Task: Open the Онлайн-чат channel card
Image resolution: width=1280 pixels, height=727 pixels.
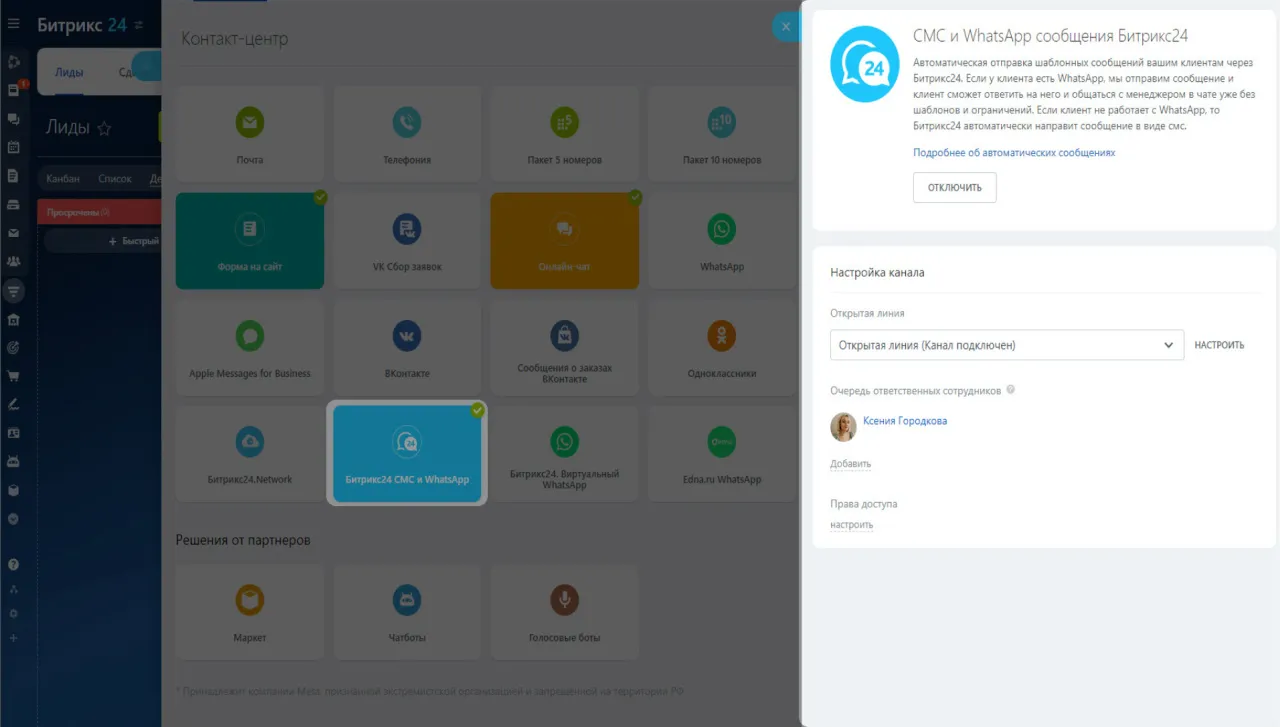Action: pos(565,241)
